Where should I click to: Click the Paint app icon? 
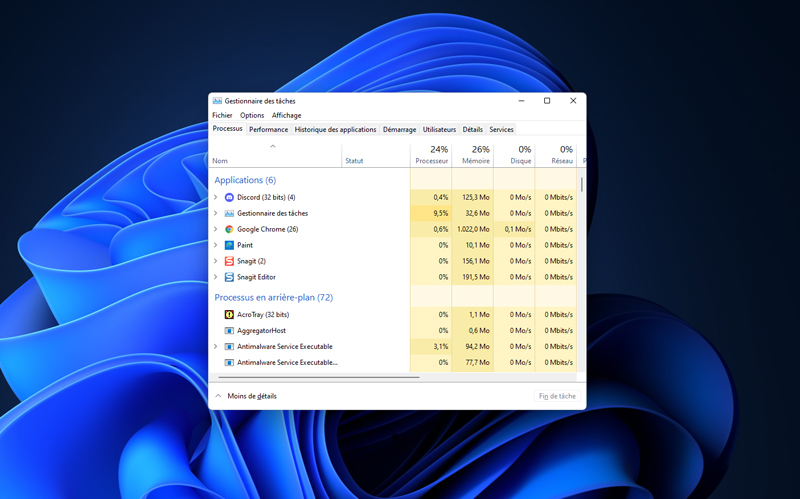click(x=229, y=245)
